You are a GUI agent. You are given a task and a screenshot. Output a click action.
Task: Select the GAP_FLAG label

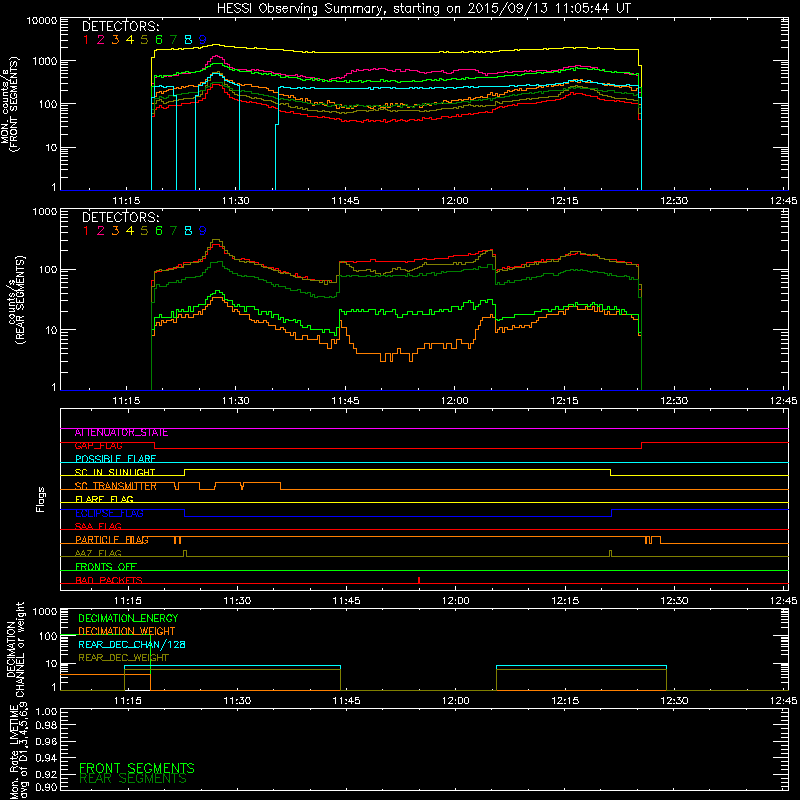98,446
